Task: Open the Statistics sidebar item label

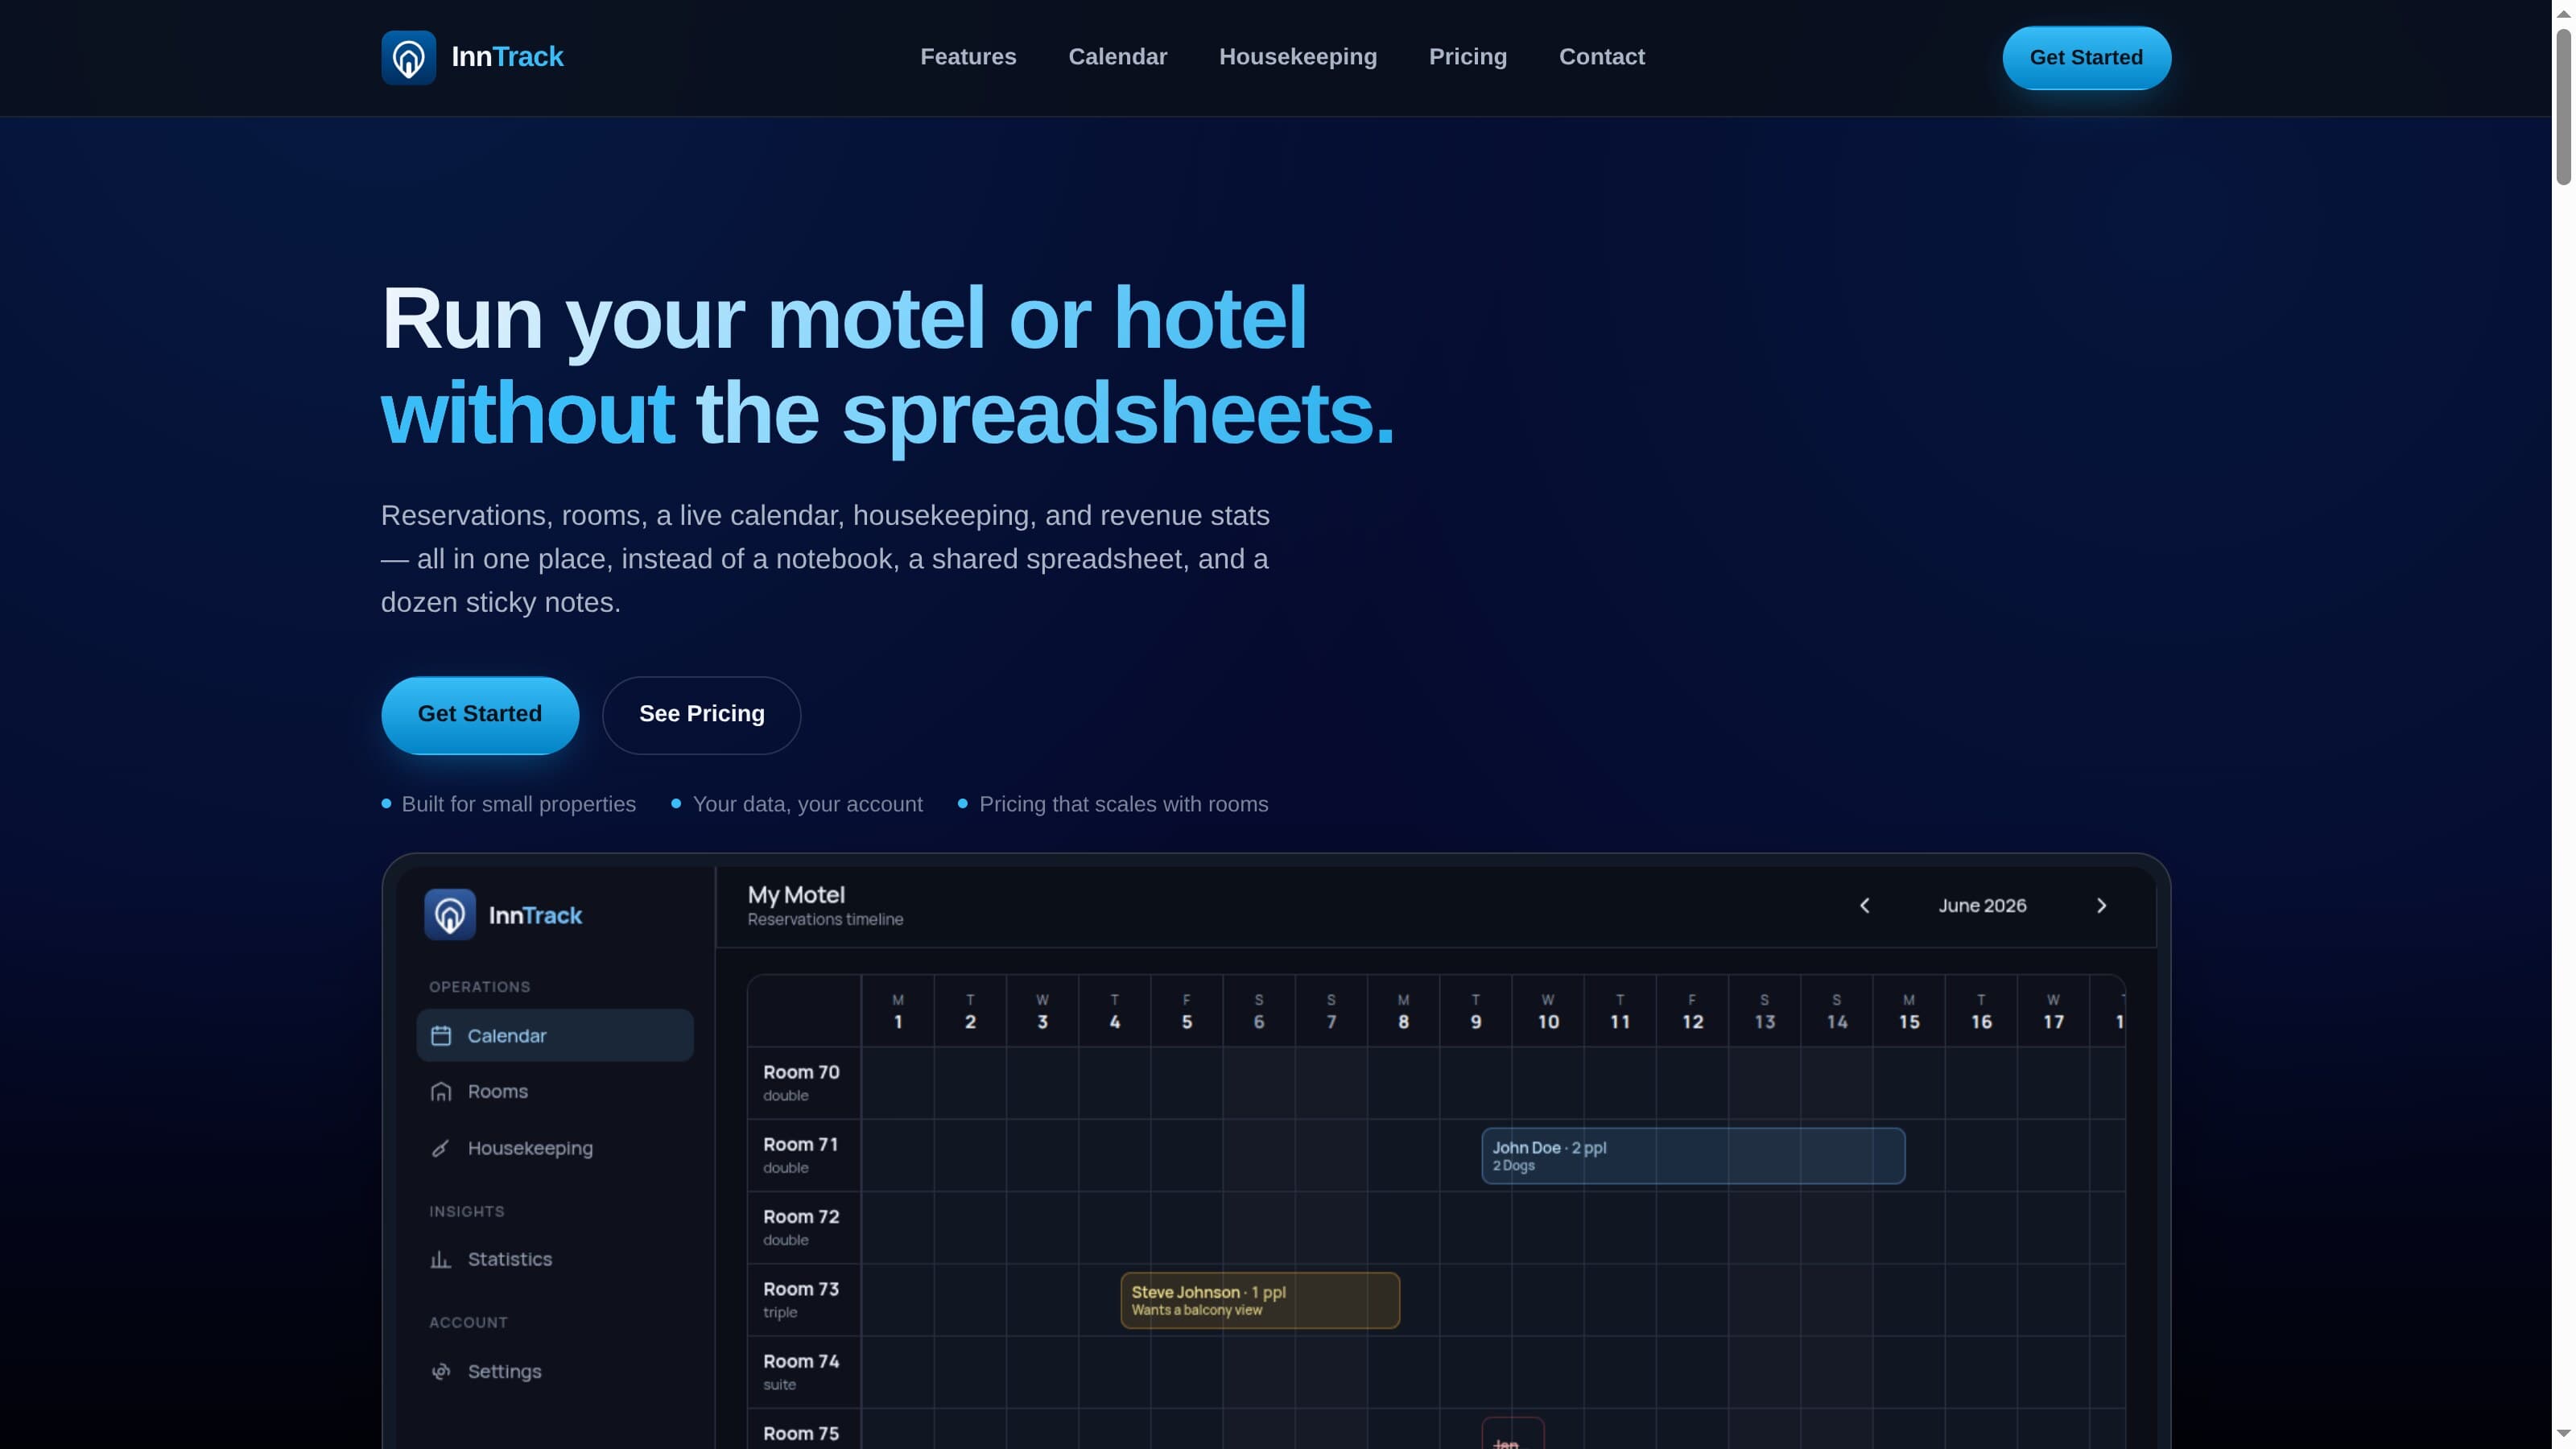Action: coord(509,1259)
